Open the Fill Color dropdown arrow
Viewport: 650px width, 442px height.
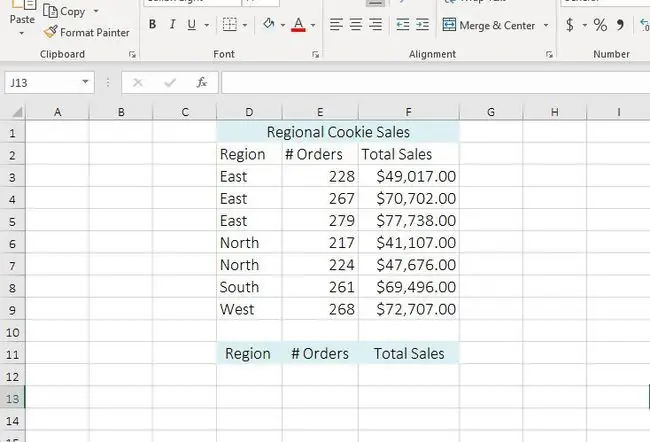pyautogui.click(x=283, y=25)
